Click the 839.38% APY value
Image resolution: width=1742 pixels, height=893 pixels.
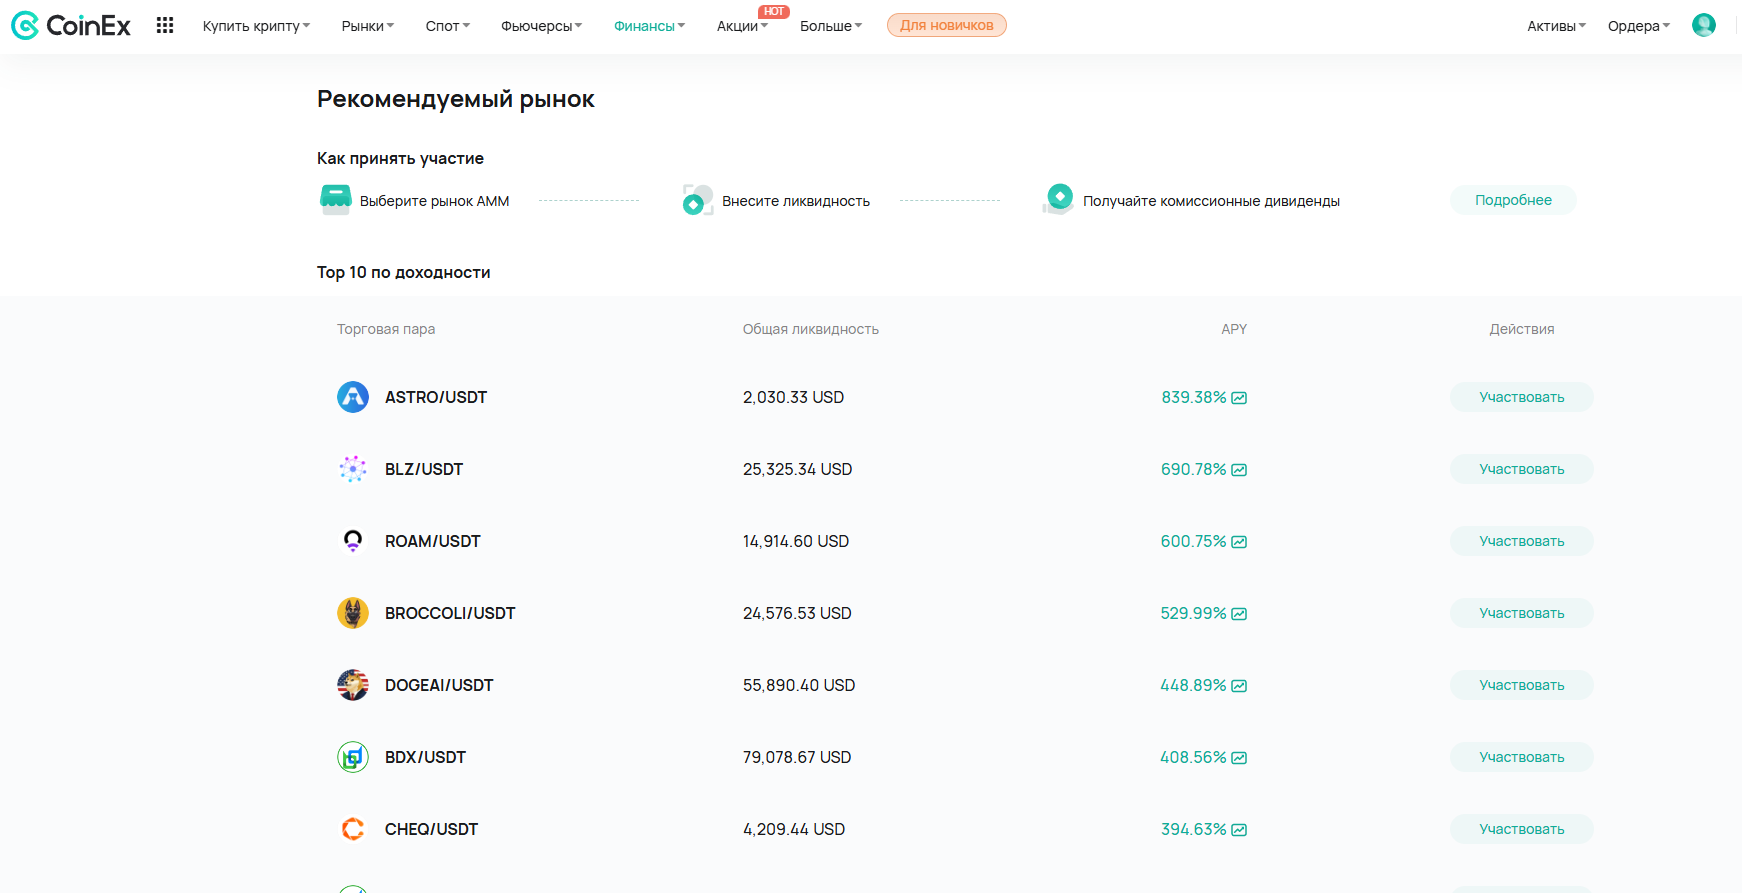(x=1193, y=397)
